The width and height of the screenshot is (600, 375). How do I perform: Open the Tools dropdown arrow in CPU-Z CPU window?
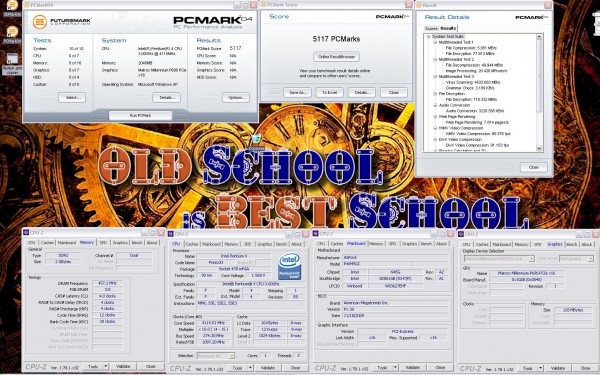coord(250,368)
